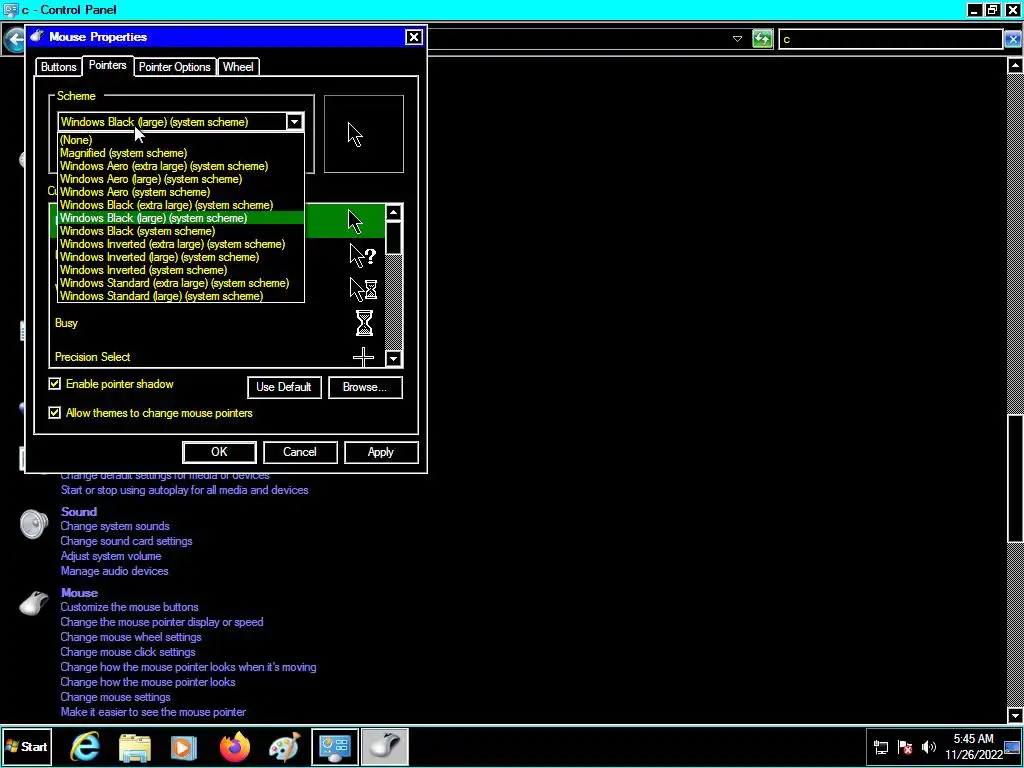Select the Mouse Properties taskbar item
Image resolution: width=1024 pixels, height=768 pixels.
pyautogui.click(x=384, y=747)
